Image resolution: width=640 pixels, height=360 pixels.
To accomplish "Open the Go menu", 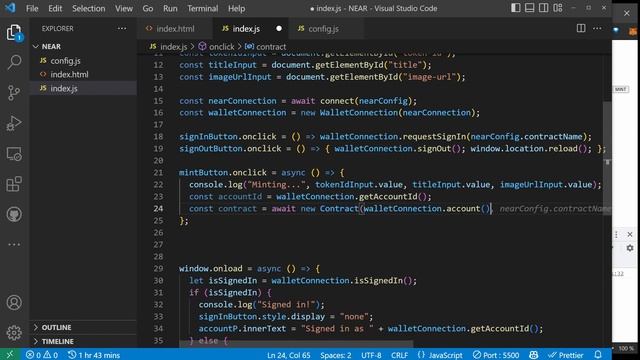I will [x=148, y=8].
